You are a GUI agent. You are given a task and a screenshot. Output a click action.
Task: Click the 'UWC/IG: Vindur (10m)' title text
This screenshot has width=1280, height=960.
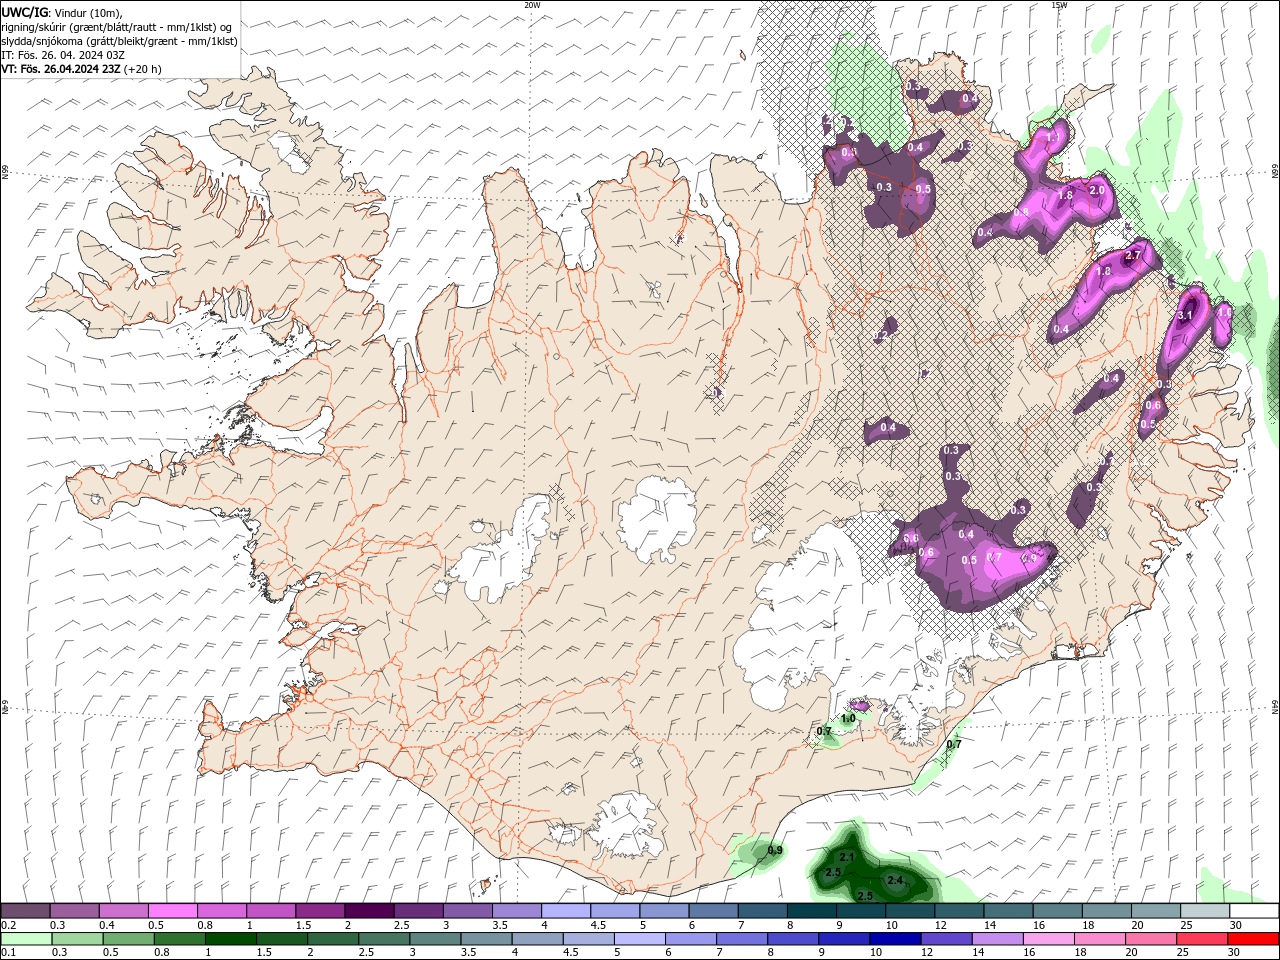(x=61, y=12)
